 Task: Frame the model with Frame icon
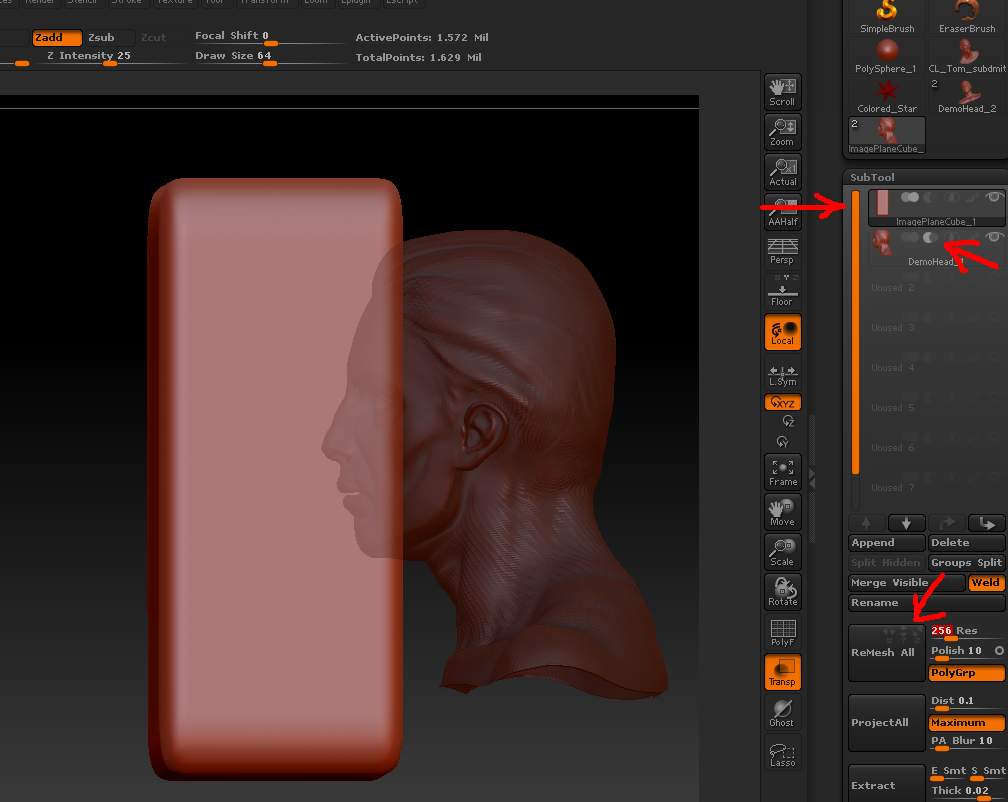782,472
